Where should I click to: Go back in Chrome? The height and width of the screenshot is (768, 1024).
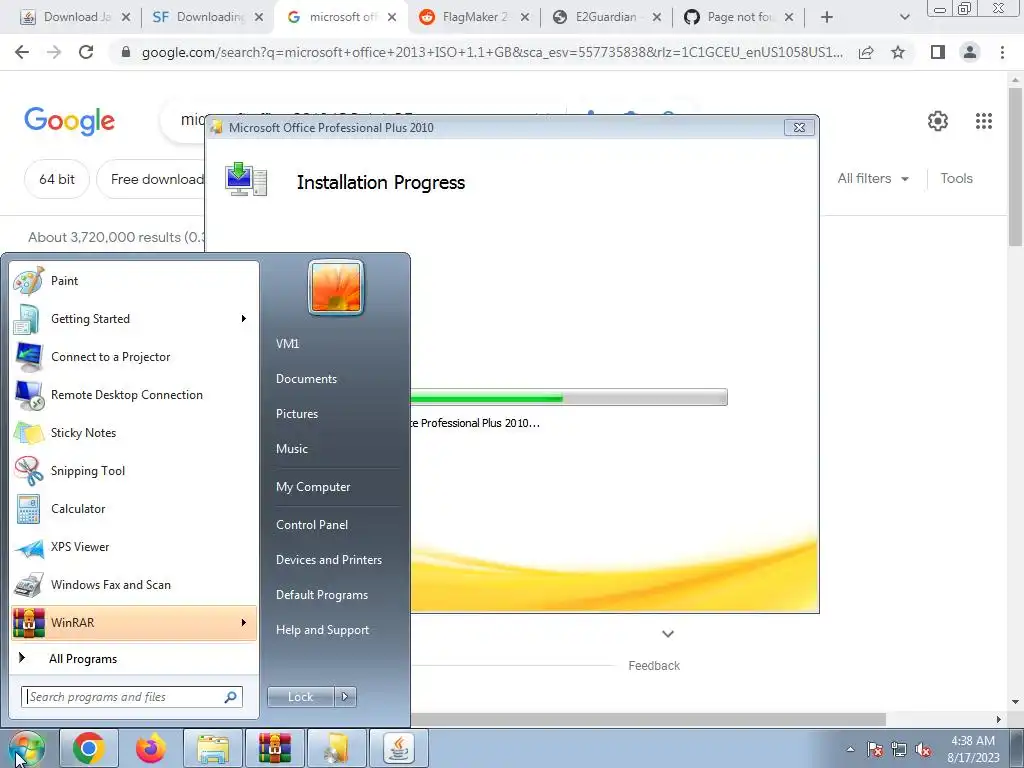click(22, 52)
